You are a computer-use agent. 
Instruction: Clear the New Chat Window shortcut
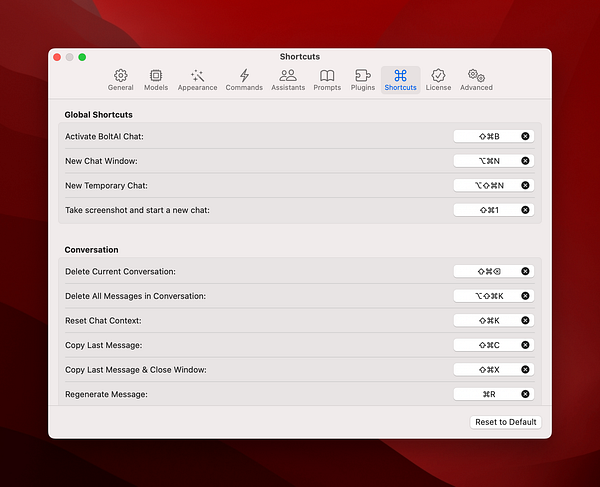click(x=525, y=161)
